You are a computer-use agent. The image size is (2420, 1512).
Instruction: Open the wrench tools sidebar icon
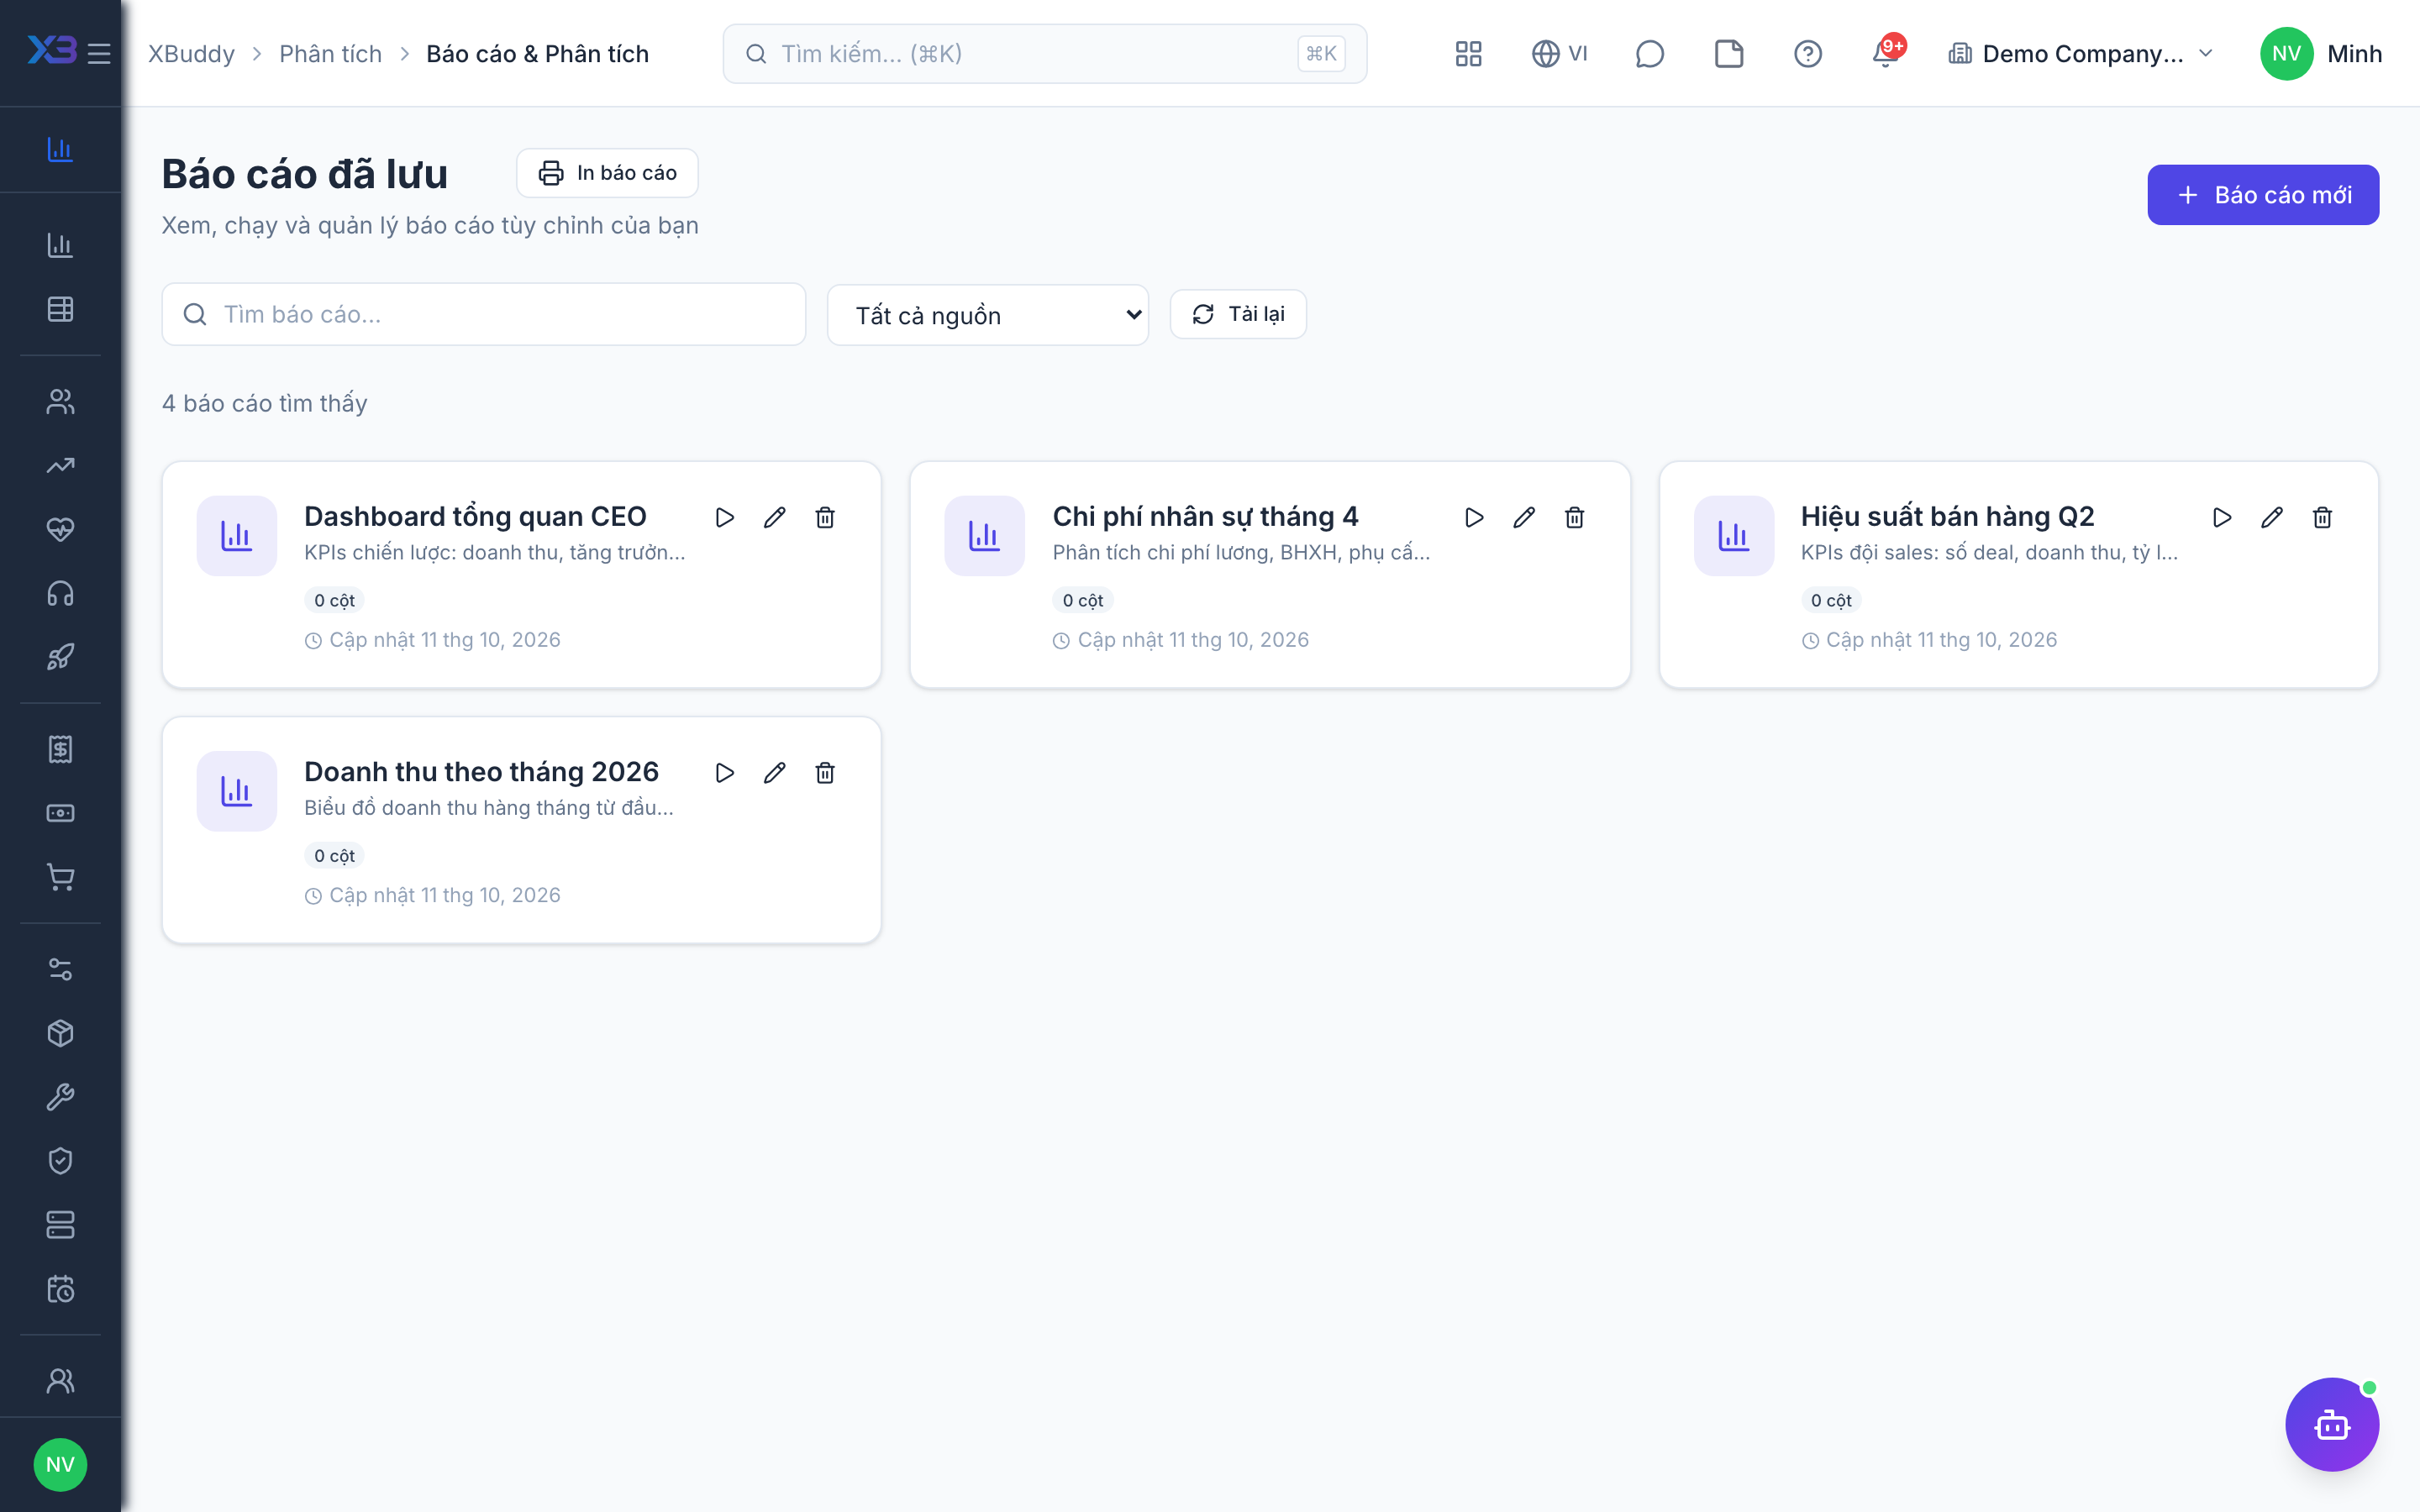coord(60,1097)
